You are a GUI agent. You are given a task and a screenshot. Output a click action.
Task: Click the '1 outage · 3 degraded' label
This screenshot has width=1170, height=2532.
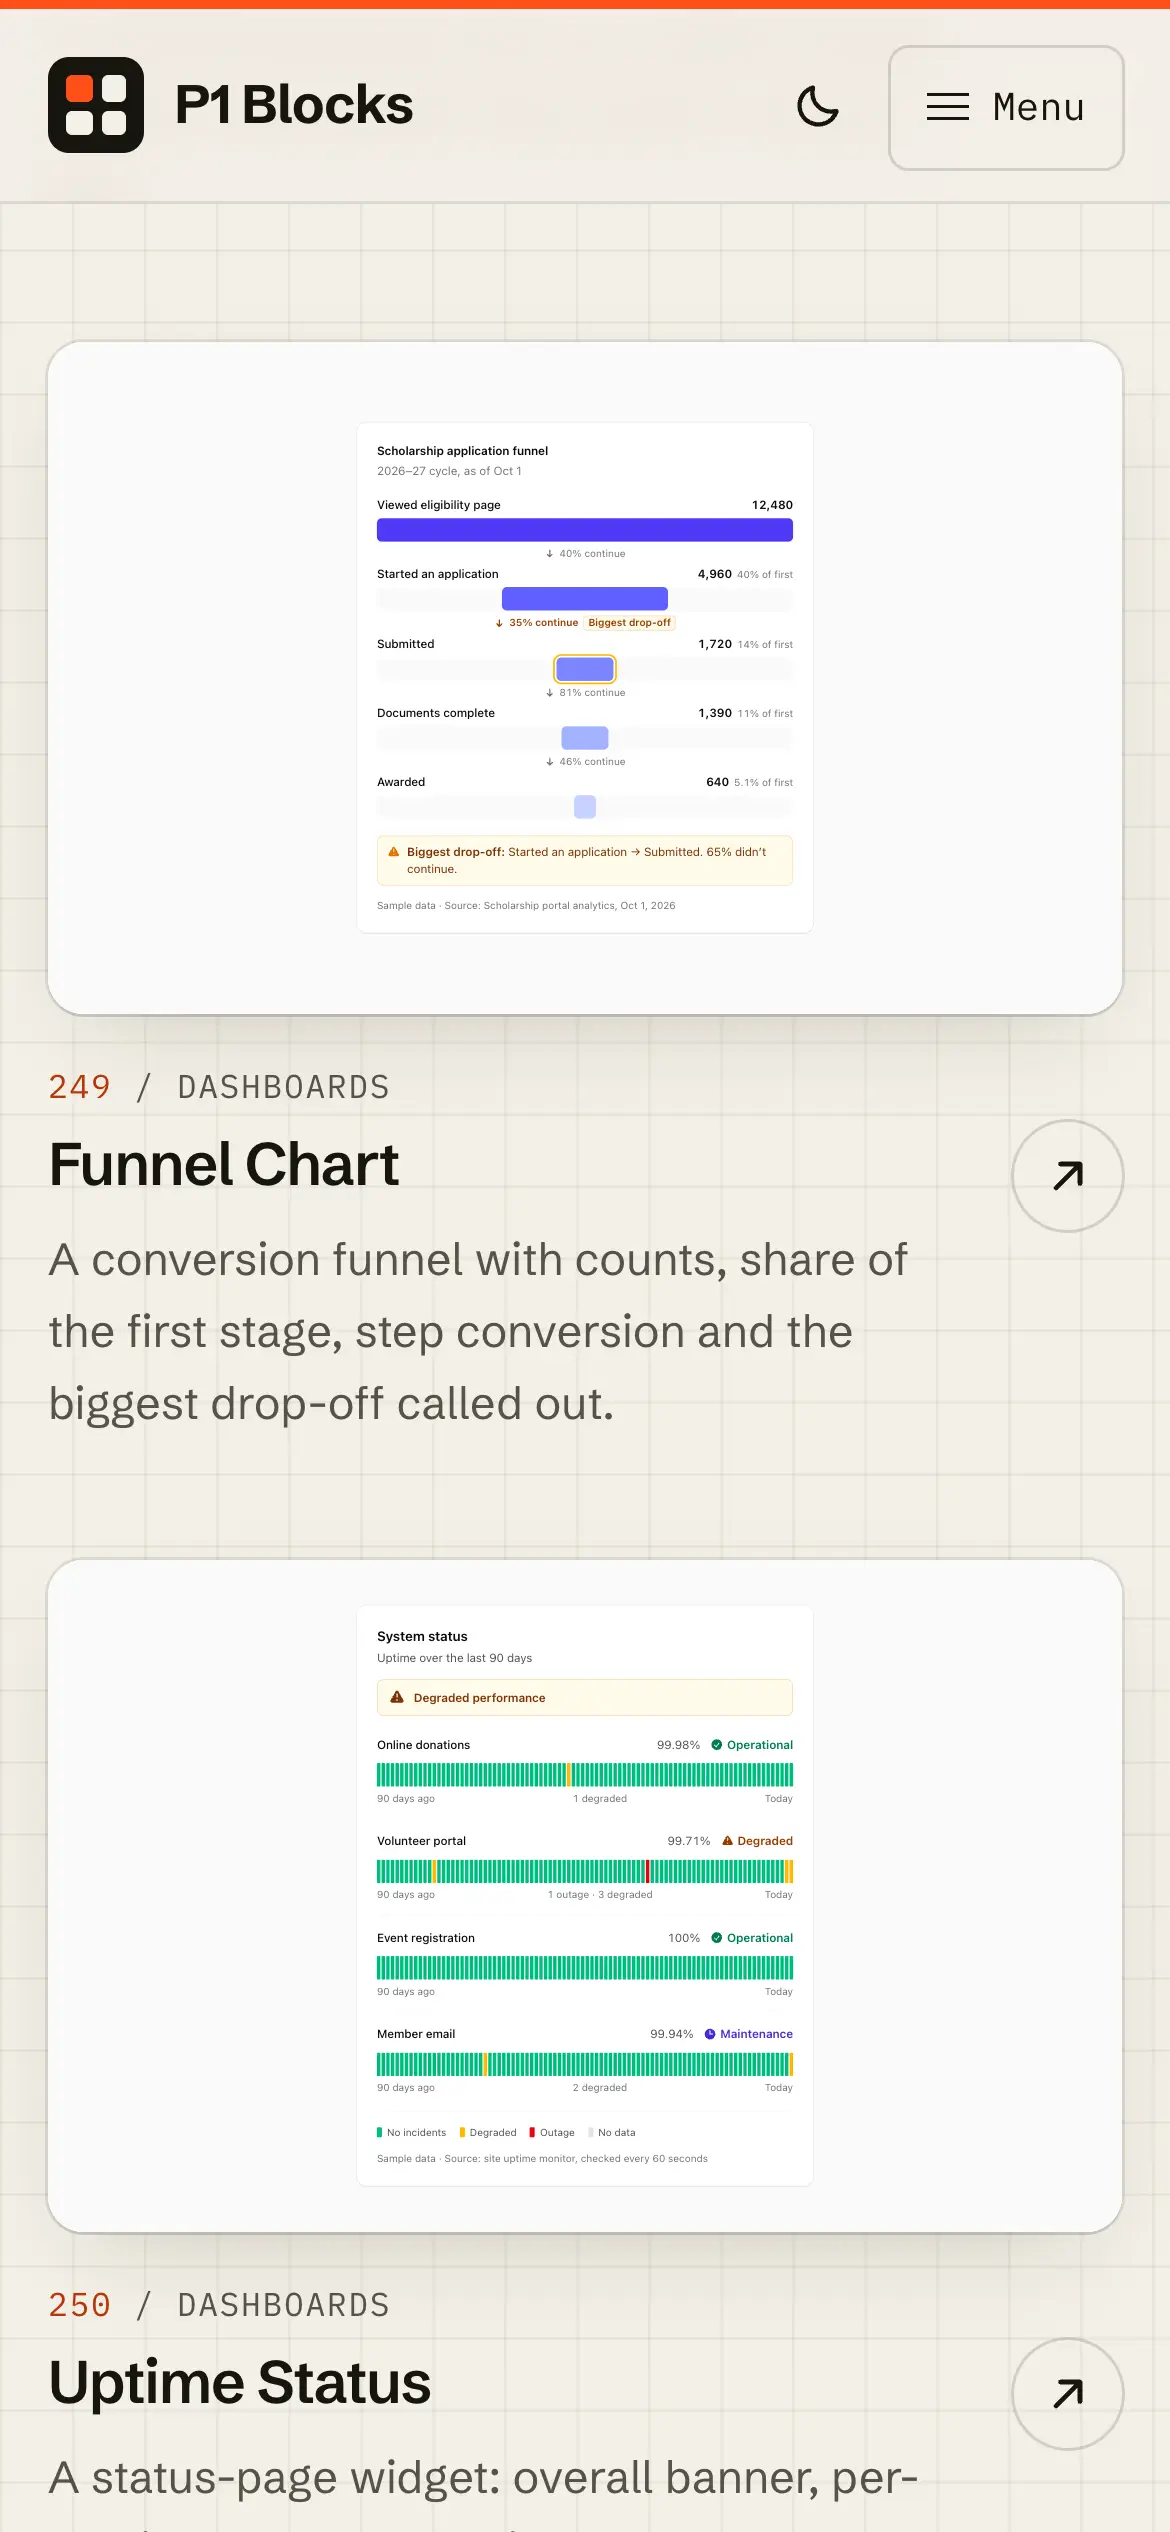point(600,1895)
